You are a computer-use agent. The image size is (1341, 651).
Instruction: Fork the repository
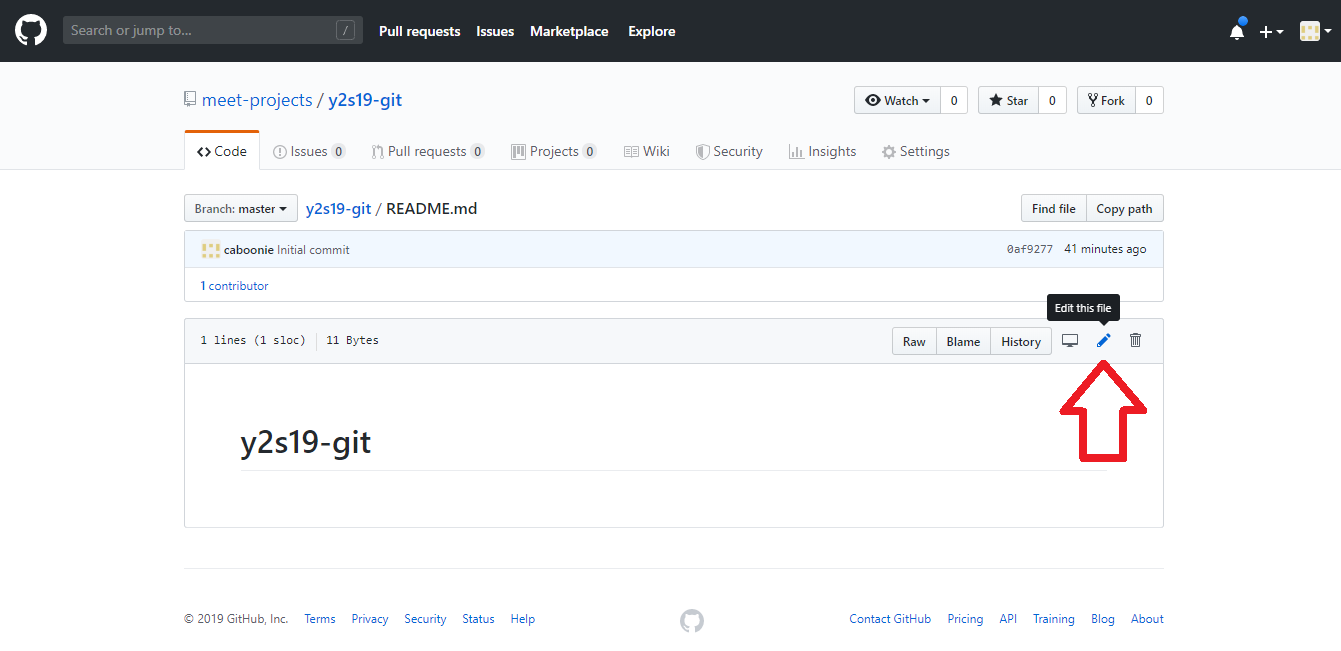[x=1106, y=100]
